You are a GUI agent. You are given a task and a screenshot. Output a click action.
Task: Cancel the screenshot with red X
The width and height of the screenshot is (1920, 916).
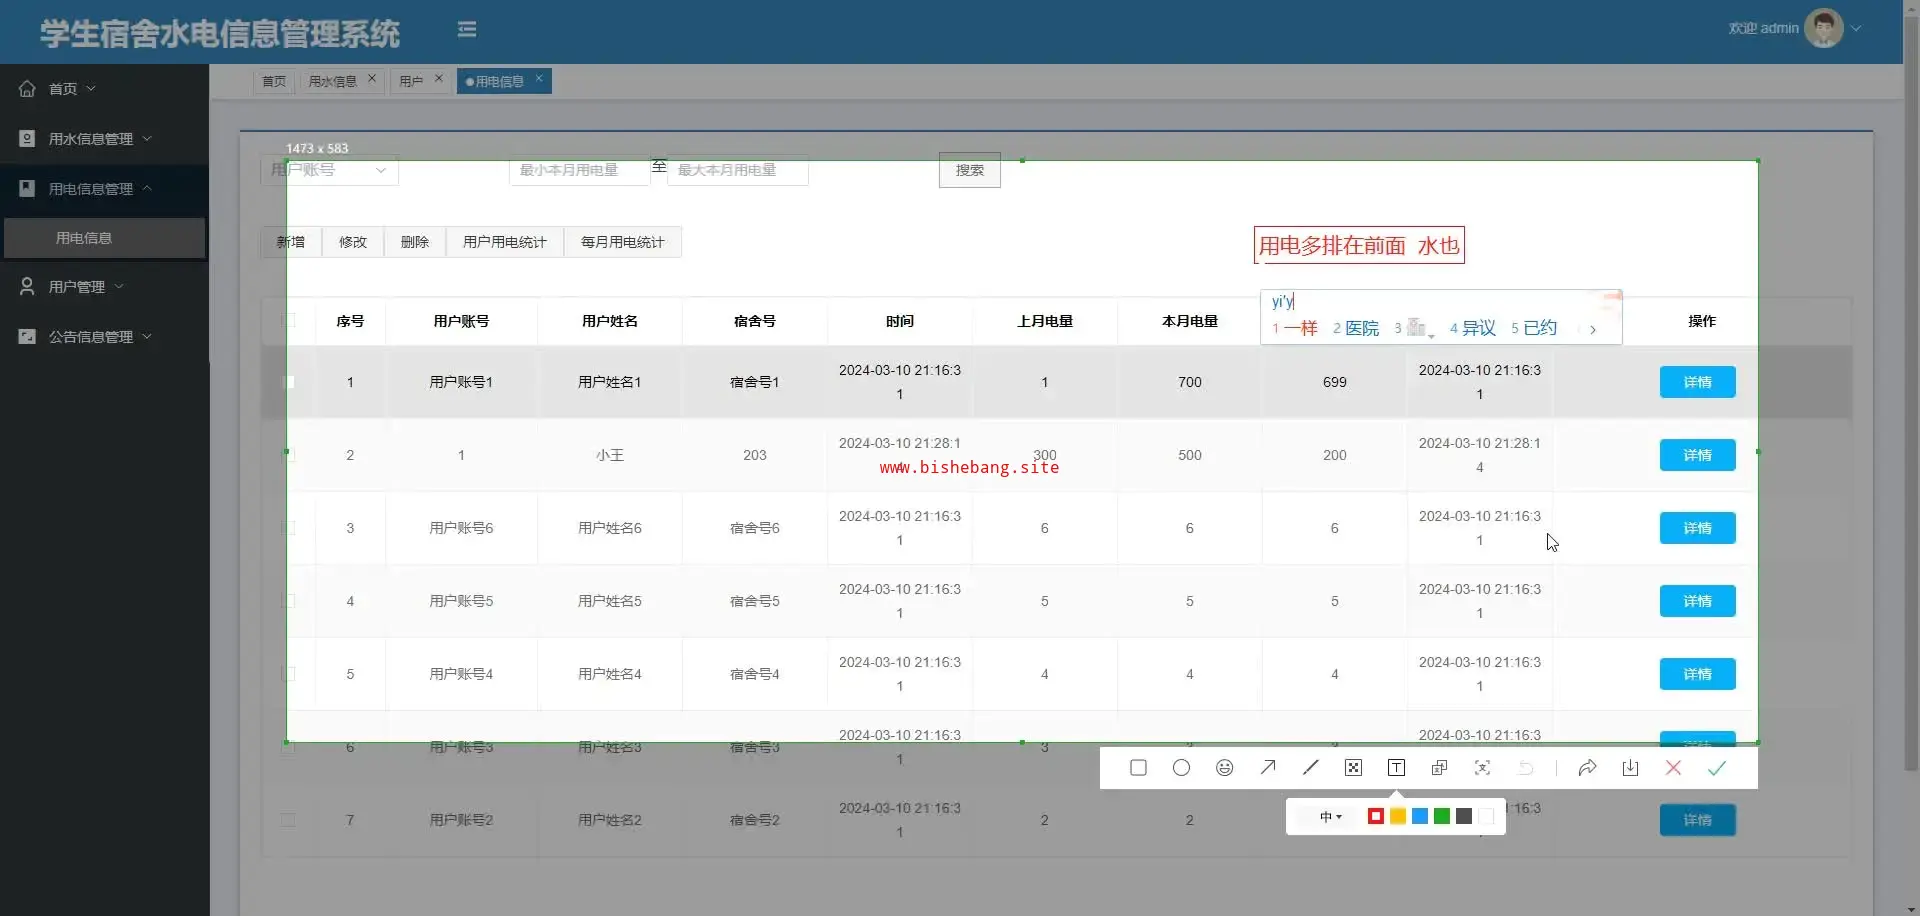1673,768
